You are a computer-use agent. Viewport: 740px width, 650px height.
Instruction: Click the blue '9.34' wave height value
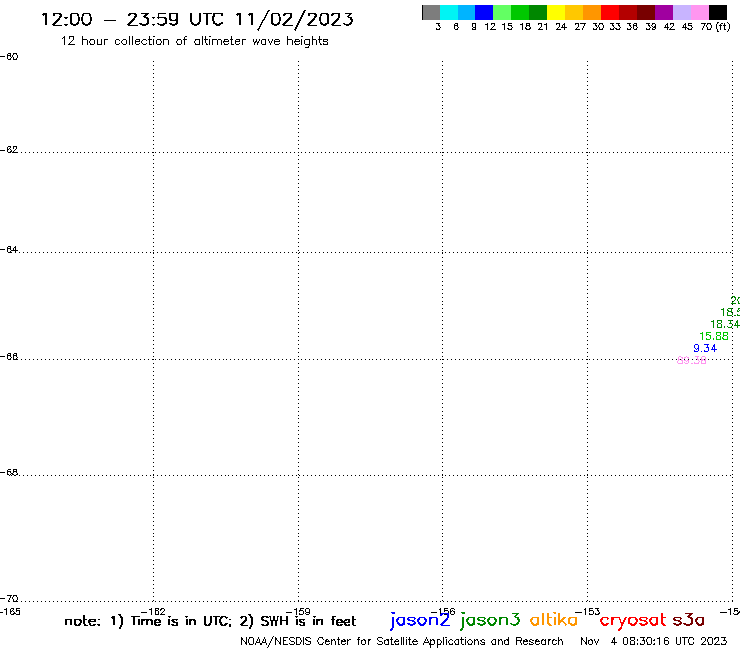[x=705, y=348]
